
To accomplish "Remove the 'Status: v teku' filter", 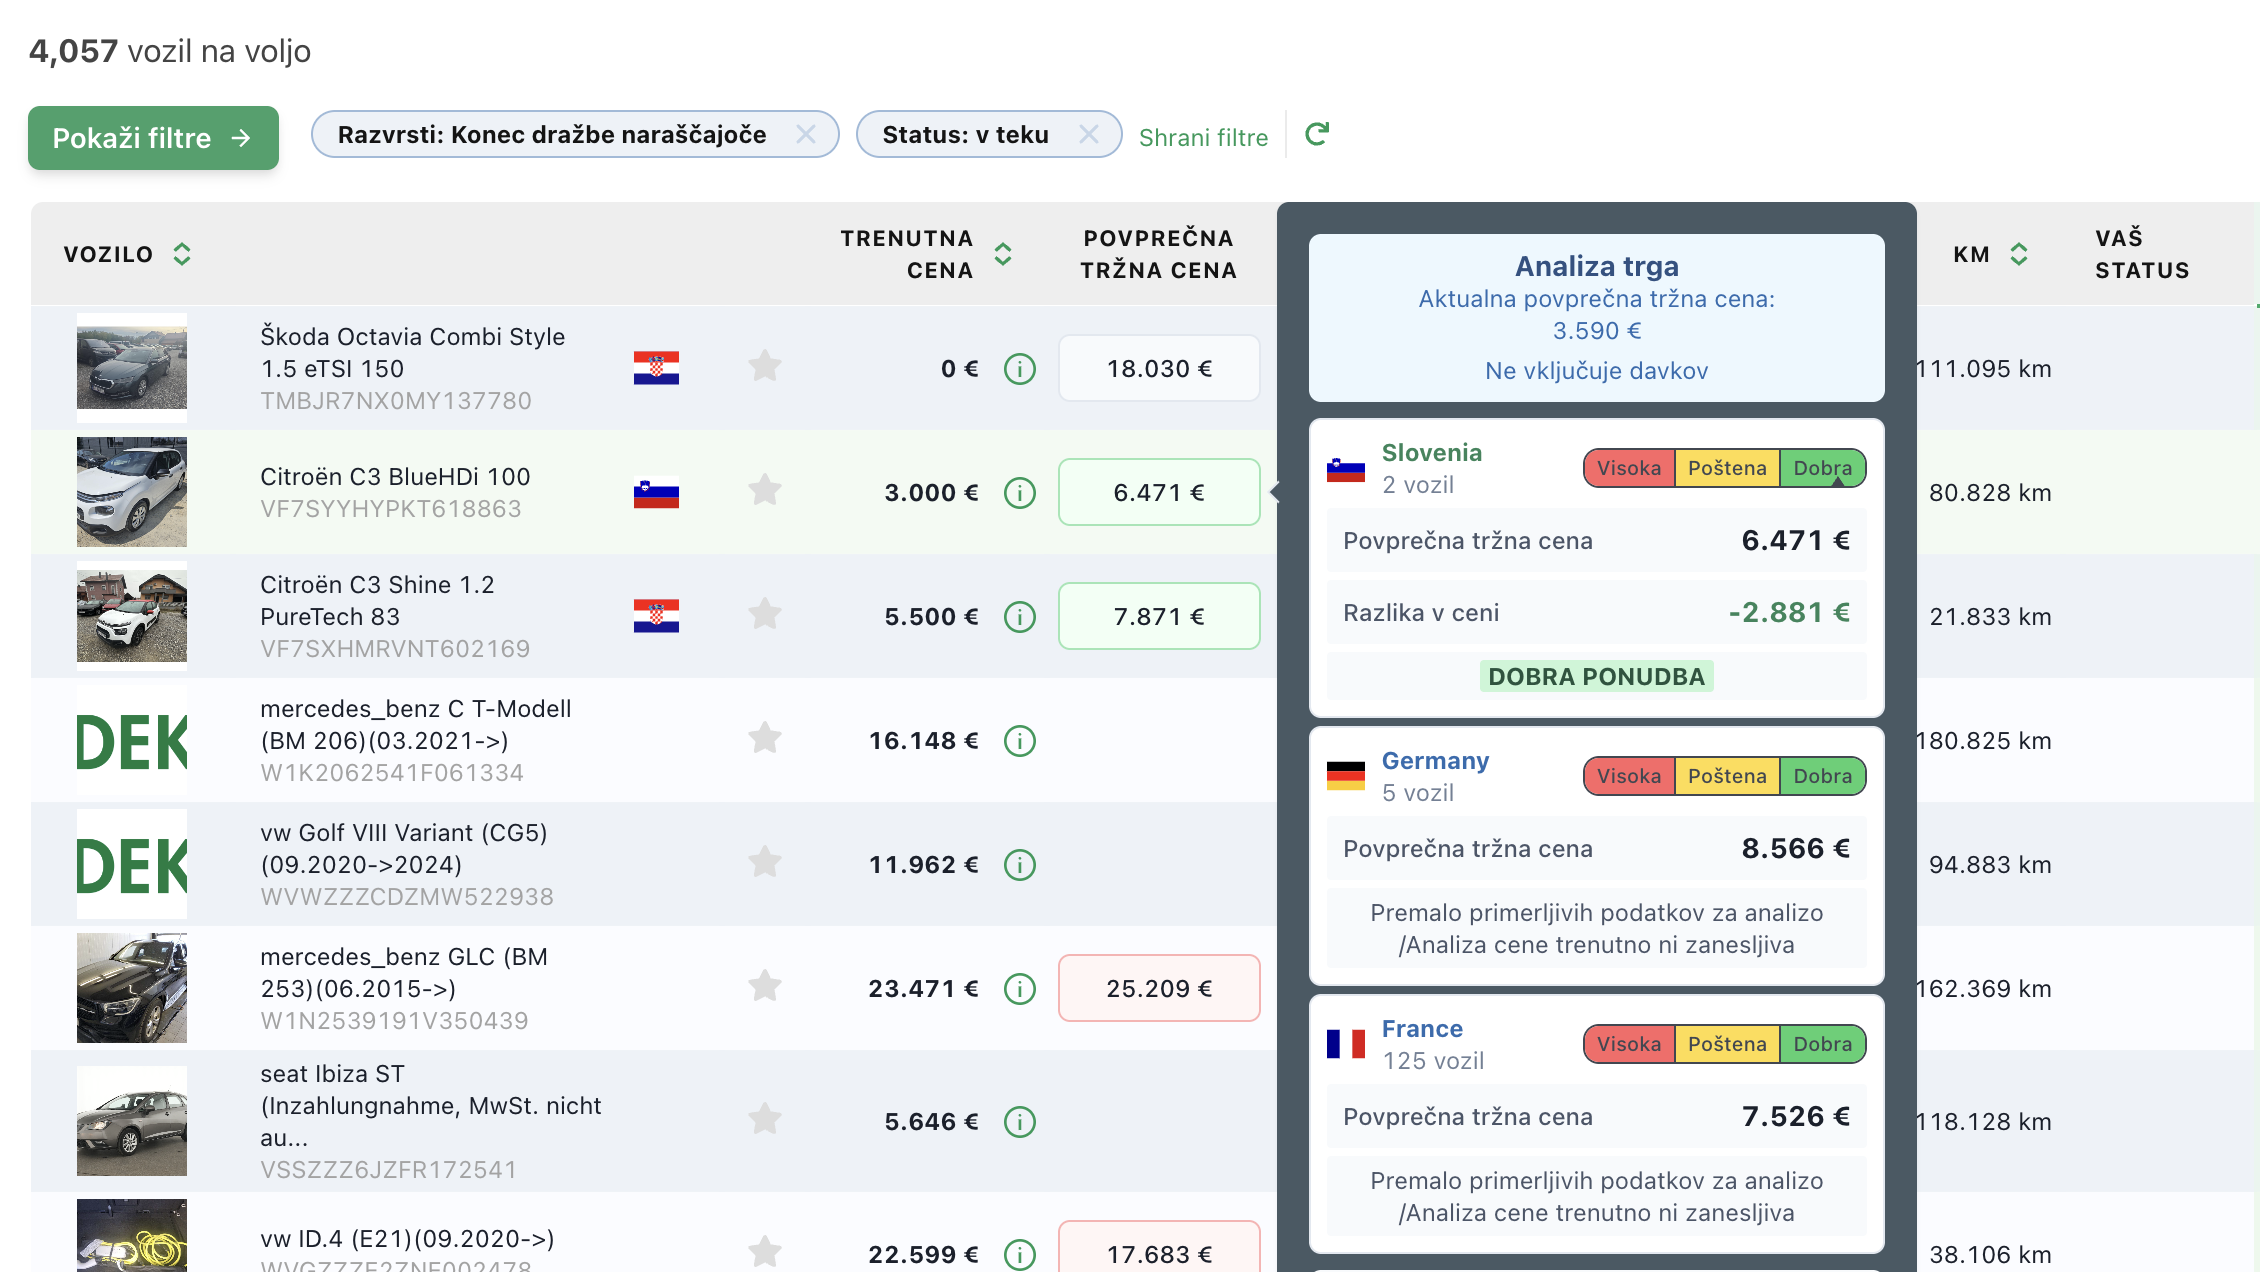I will (x=1089, y=135).
